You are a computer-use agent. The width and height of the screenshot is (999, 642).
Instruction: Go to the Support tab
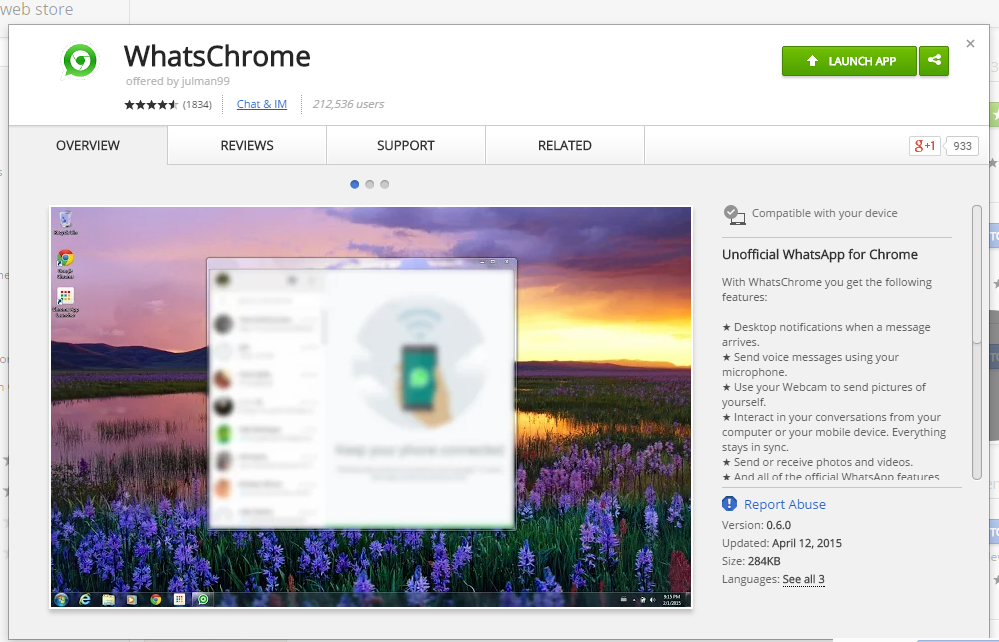pyautogui.click(x=406, y=145)
